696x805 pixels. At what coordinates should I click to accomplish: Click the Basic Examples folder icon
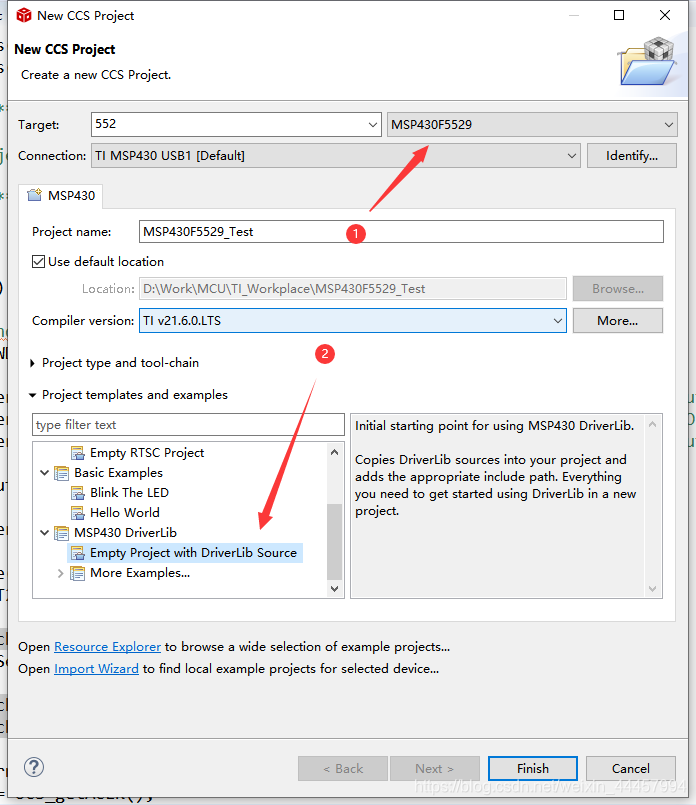pos(62,473)
